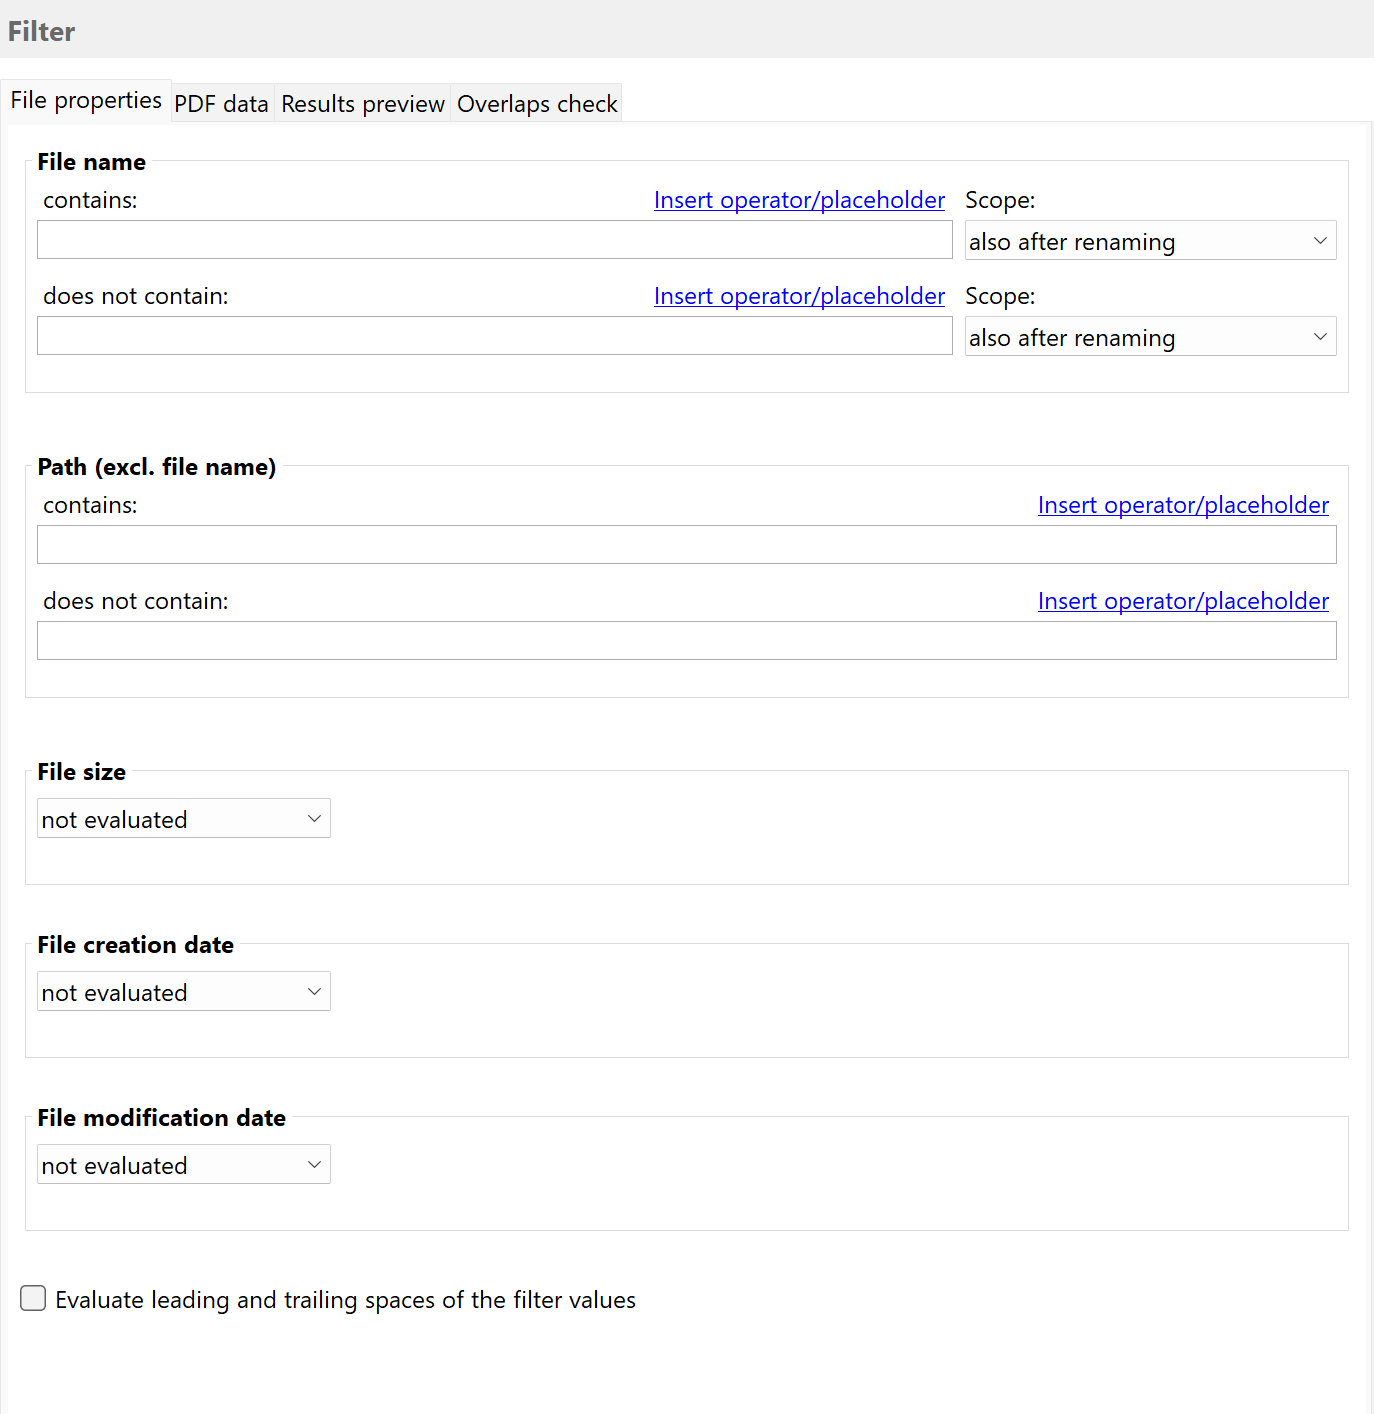The height and width of the screenshot is (1414, 1382).
Task: Click the Filter dialog heading
Action: (x=40, y=31)
